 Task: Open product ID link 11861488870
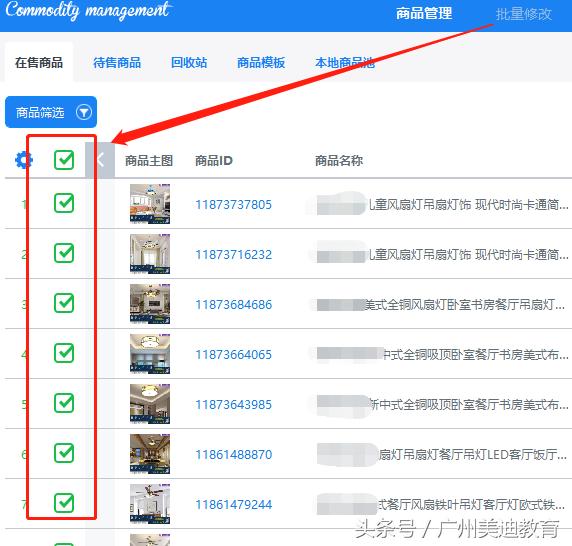[x=233, y=454]
